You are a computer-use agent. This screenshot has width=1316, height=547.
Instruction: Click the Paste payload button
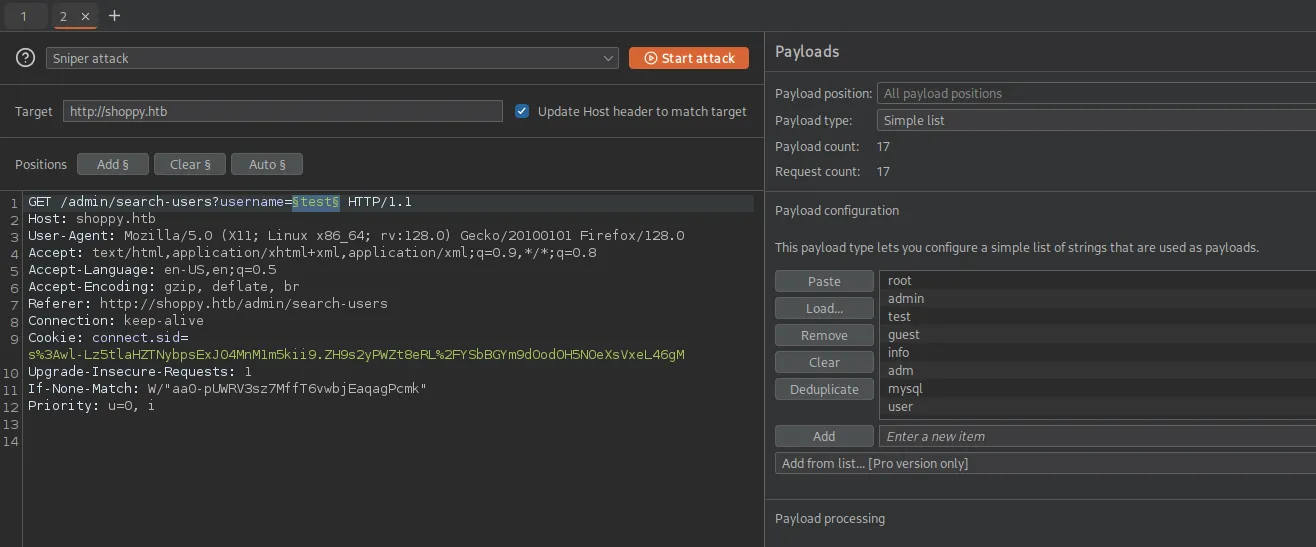(x=824, y=281)
